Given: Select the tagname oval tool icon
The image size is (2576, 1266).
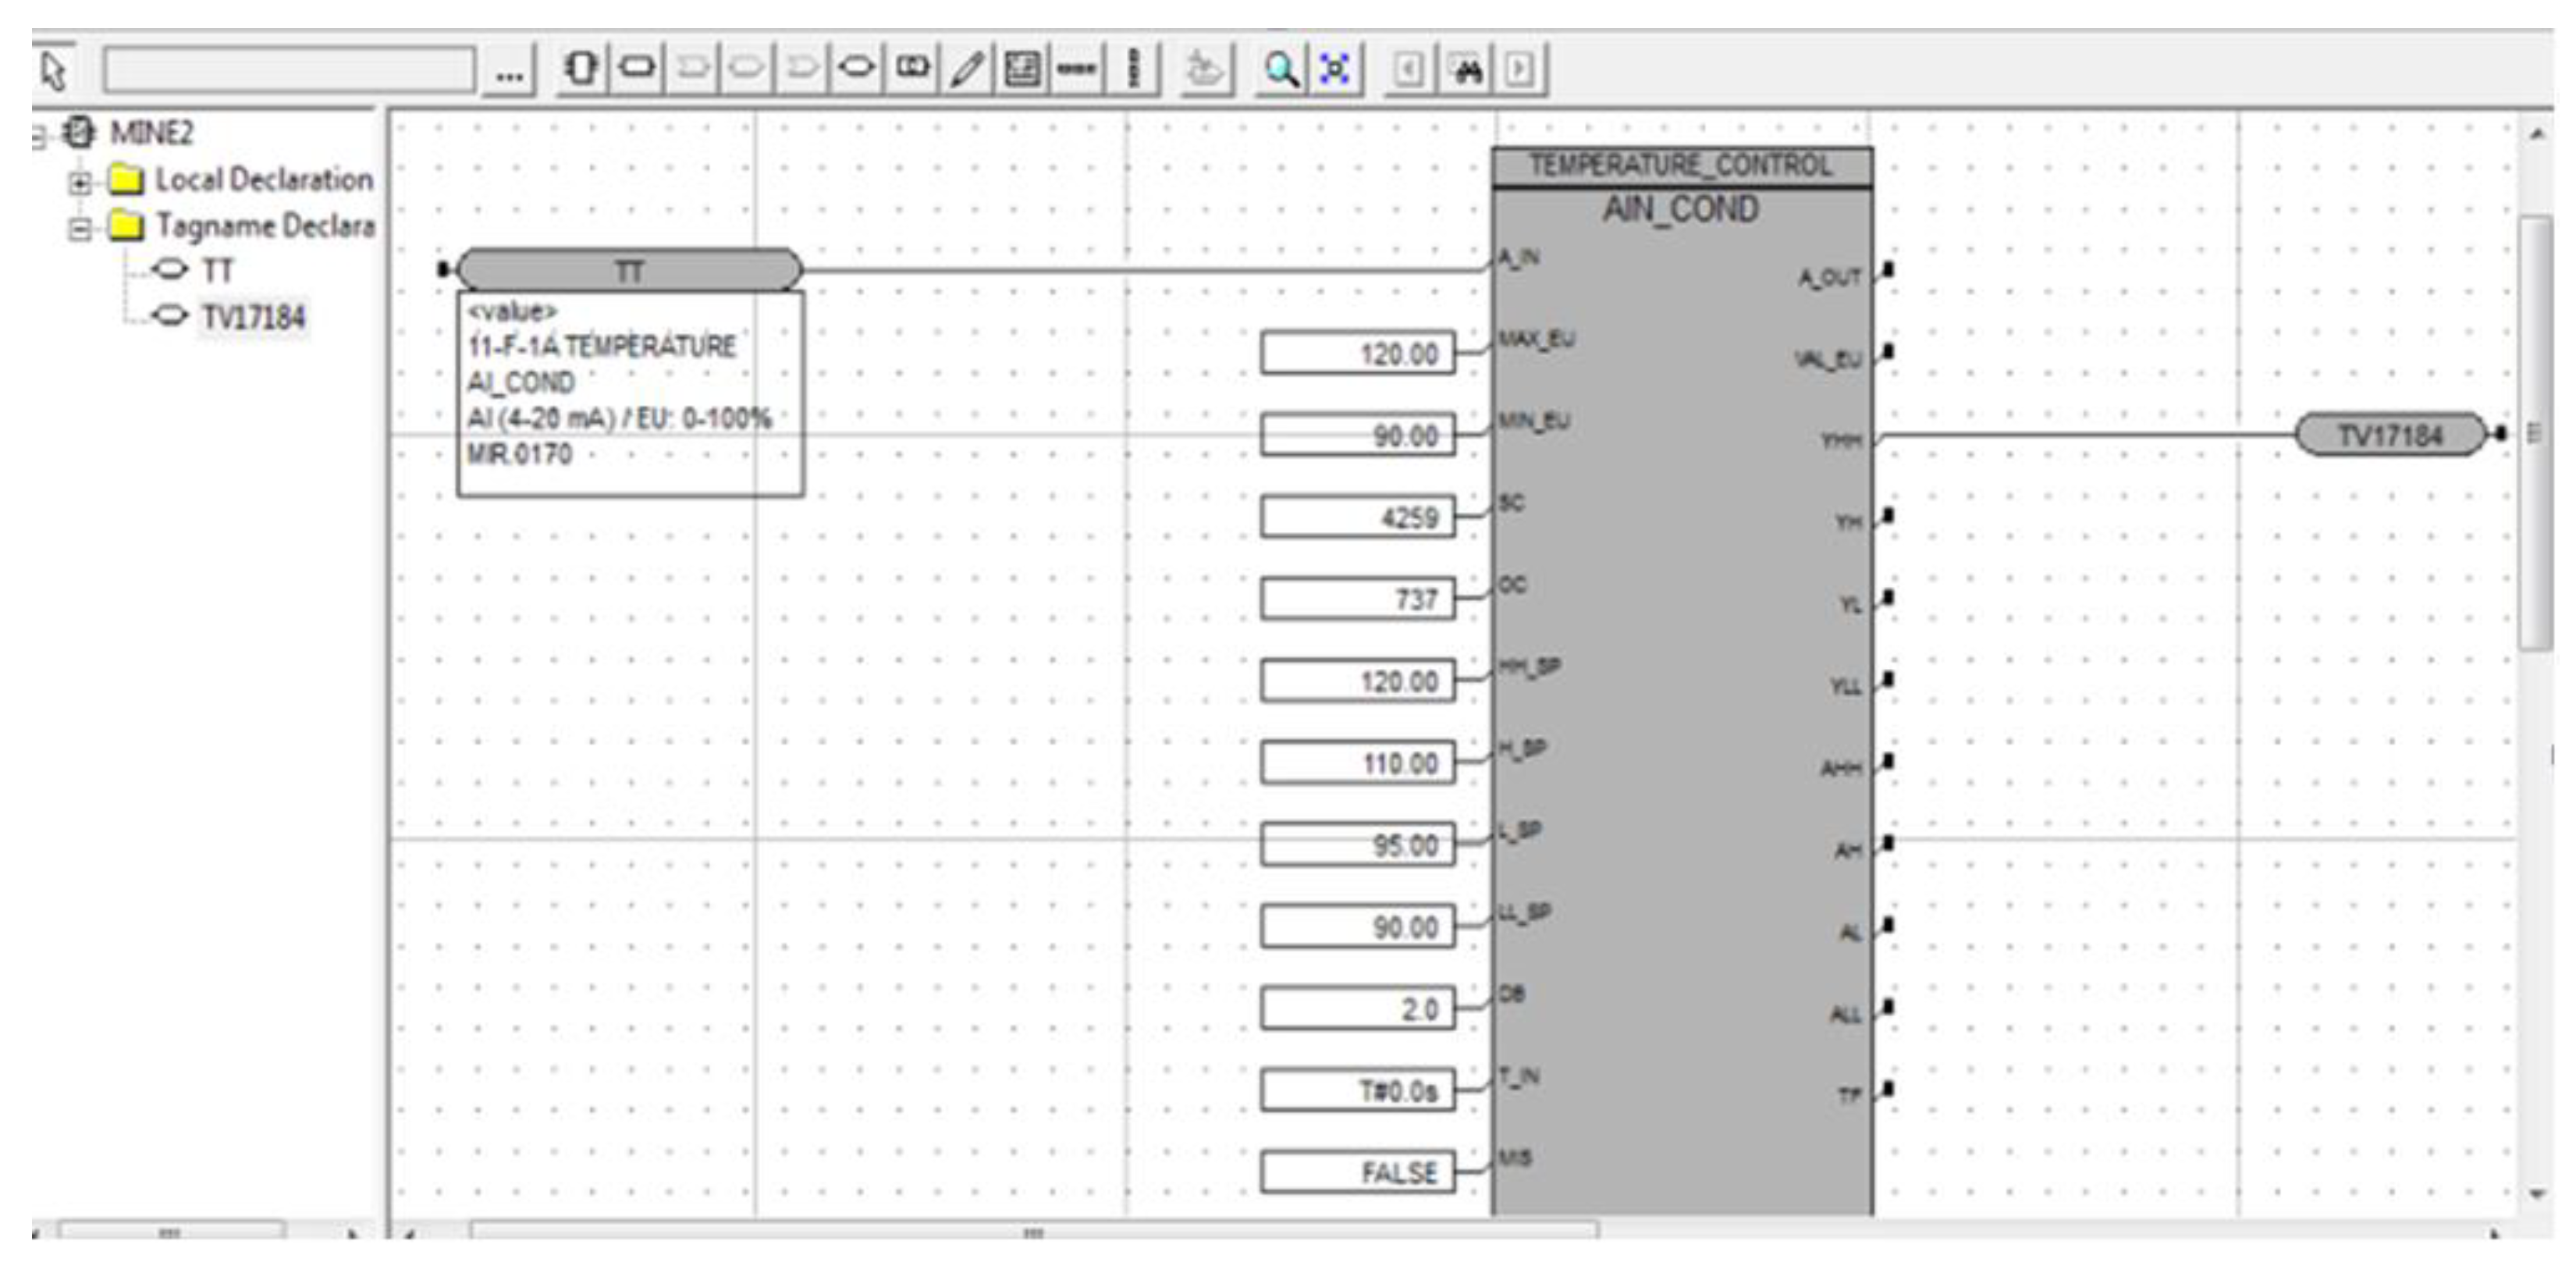Looking at the screenshot, I should tap(856, 68).
